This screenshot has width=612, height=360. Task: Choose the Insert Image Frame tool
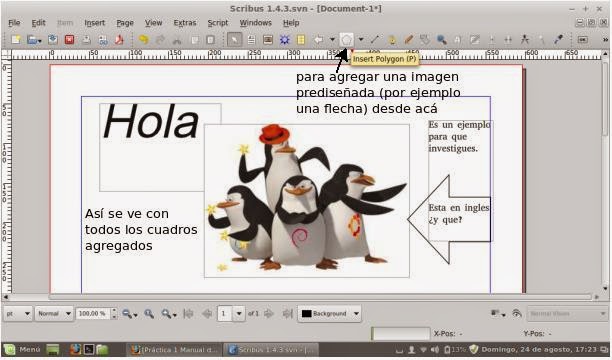coord(268,39)
